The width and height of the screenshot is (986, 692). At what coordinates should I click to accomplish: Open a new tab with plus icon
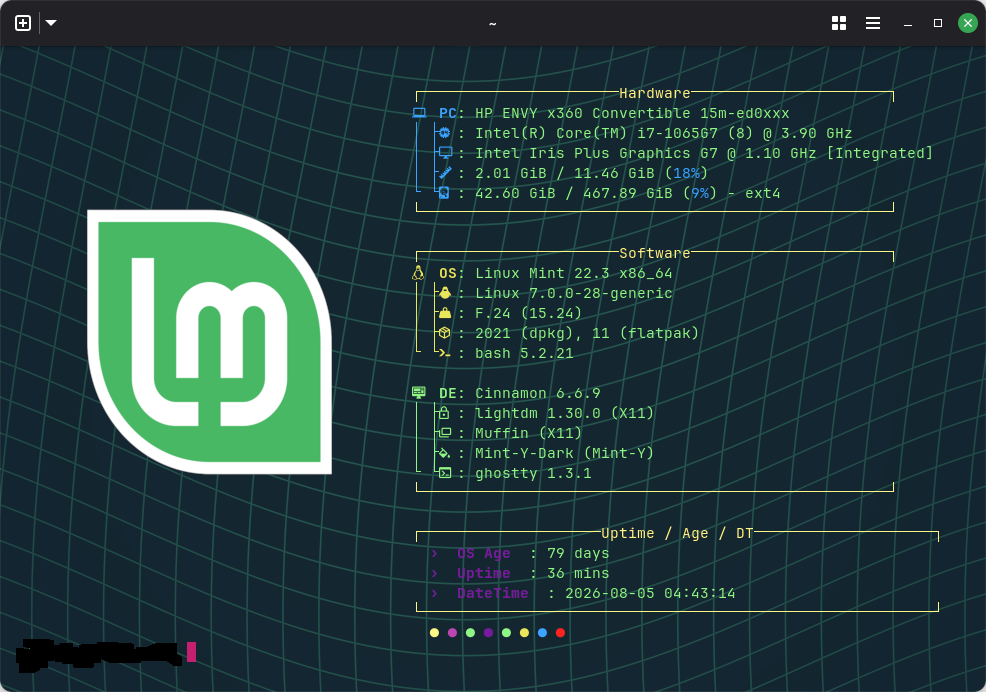pyautogui.click(x=23, y=23)
